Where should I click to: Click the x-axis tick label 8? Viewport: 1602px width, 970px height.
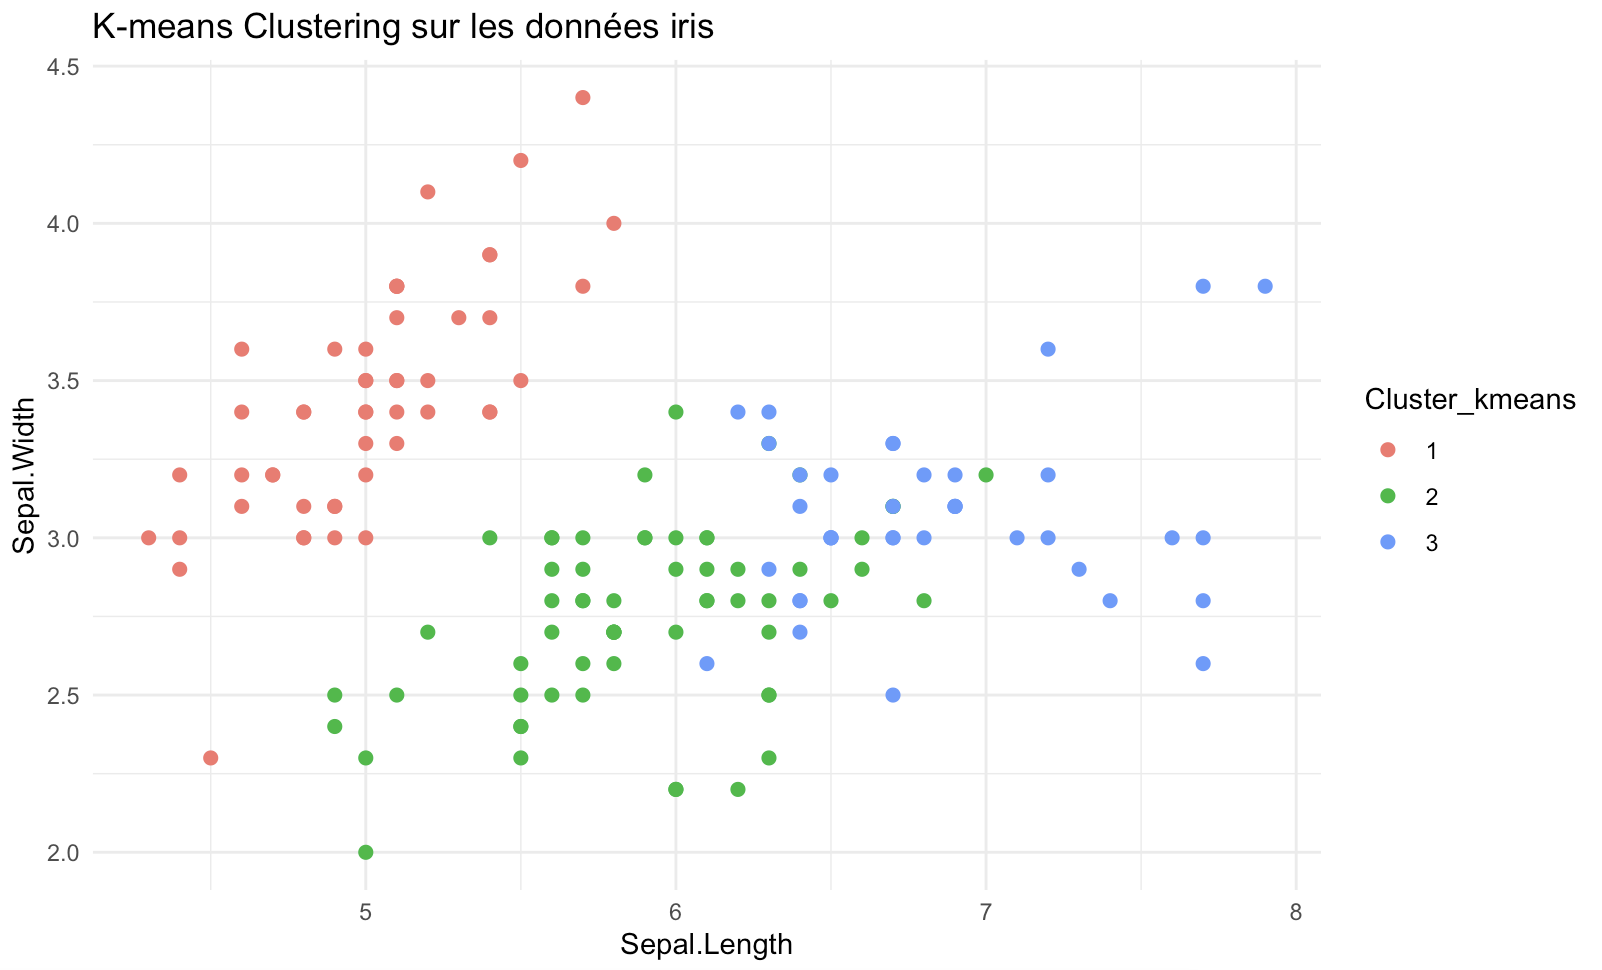tap(1296, 912)
